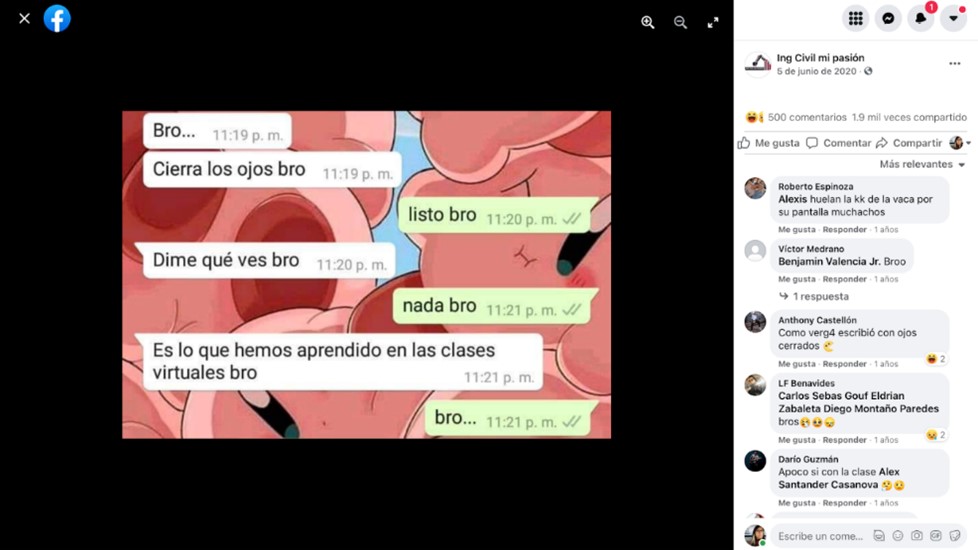The height and width of the screenshot is (550, 978).
Task: Click the Comentar button
Action: 839,143
